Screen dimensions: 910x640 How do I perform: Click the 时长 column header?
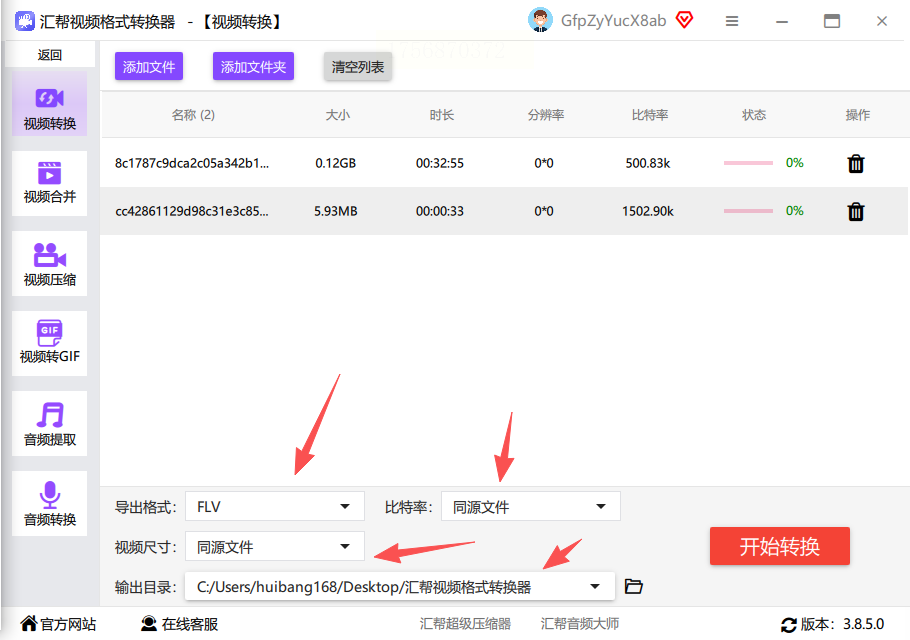[x=441, y=115]
